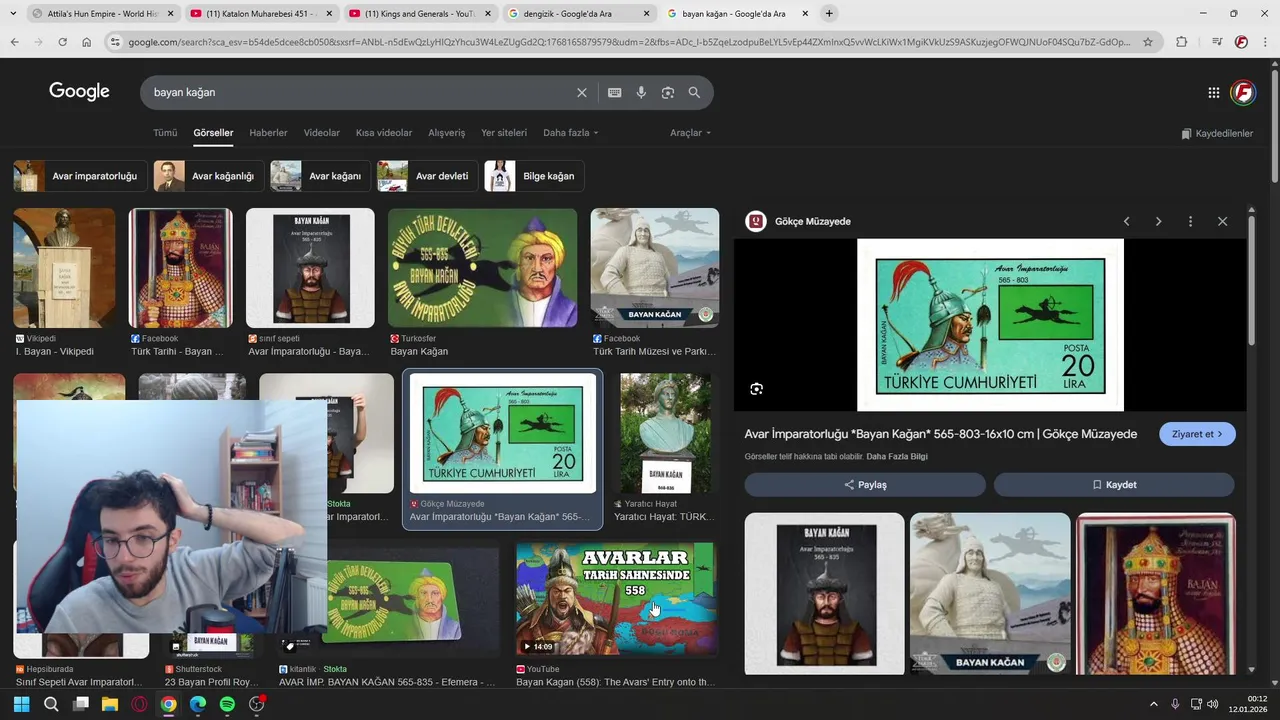Click the browser address bar

(630, 42)
